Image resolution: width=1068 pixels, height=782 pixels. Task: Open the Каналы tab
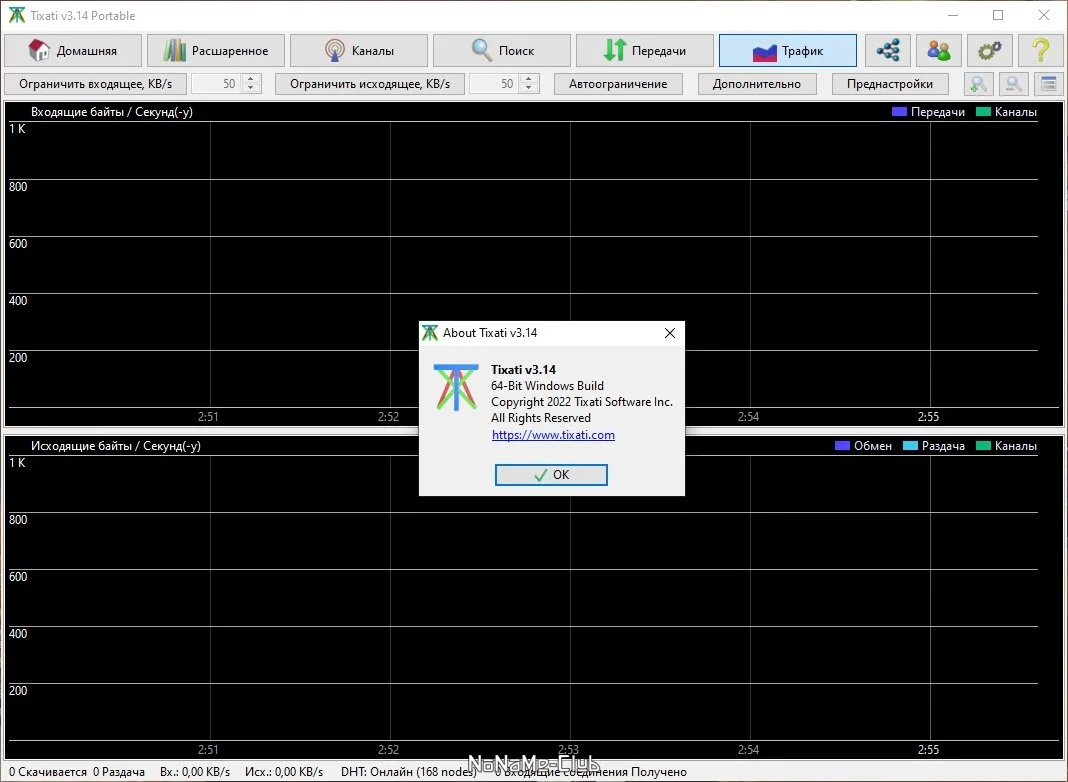(x=359, y=50)
